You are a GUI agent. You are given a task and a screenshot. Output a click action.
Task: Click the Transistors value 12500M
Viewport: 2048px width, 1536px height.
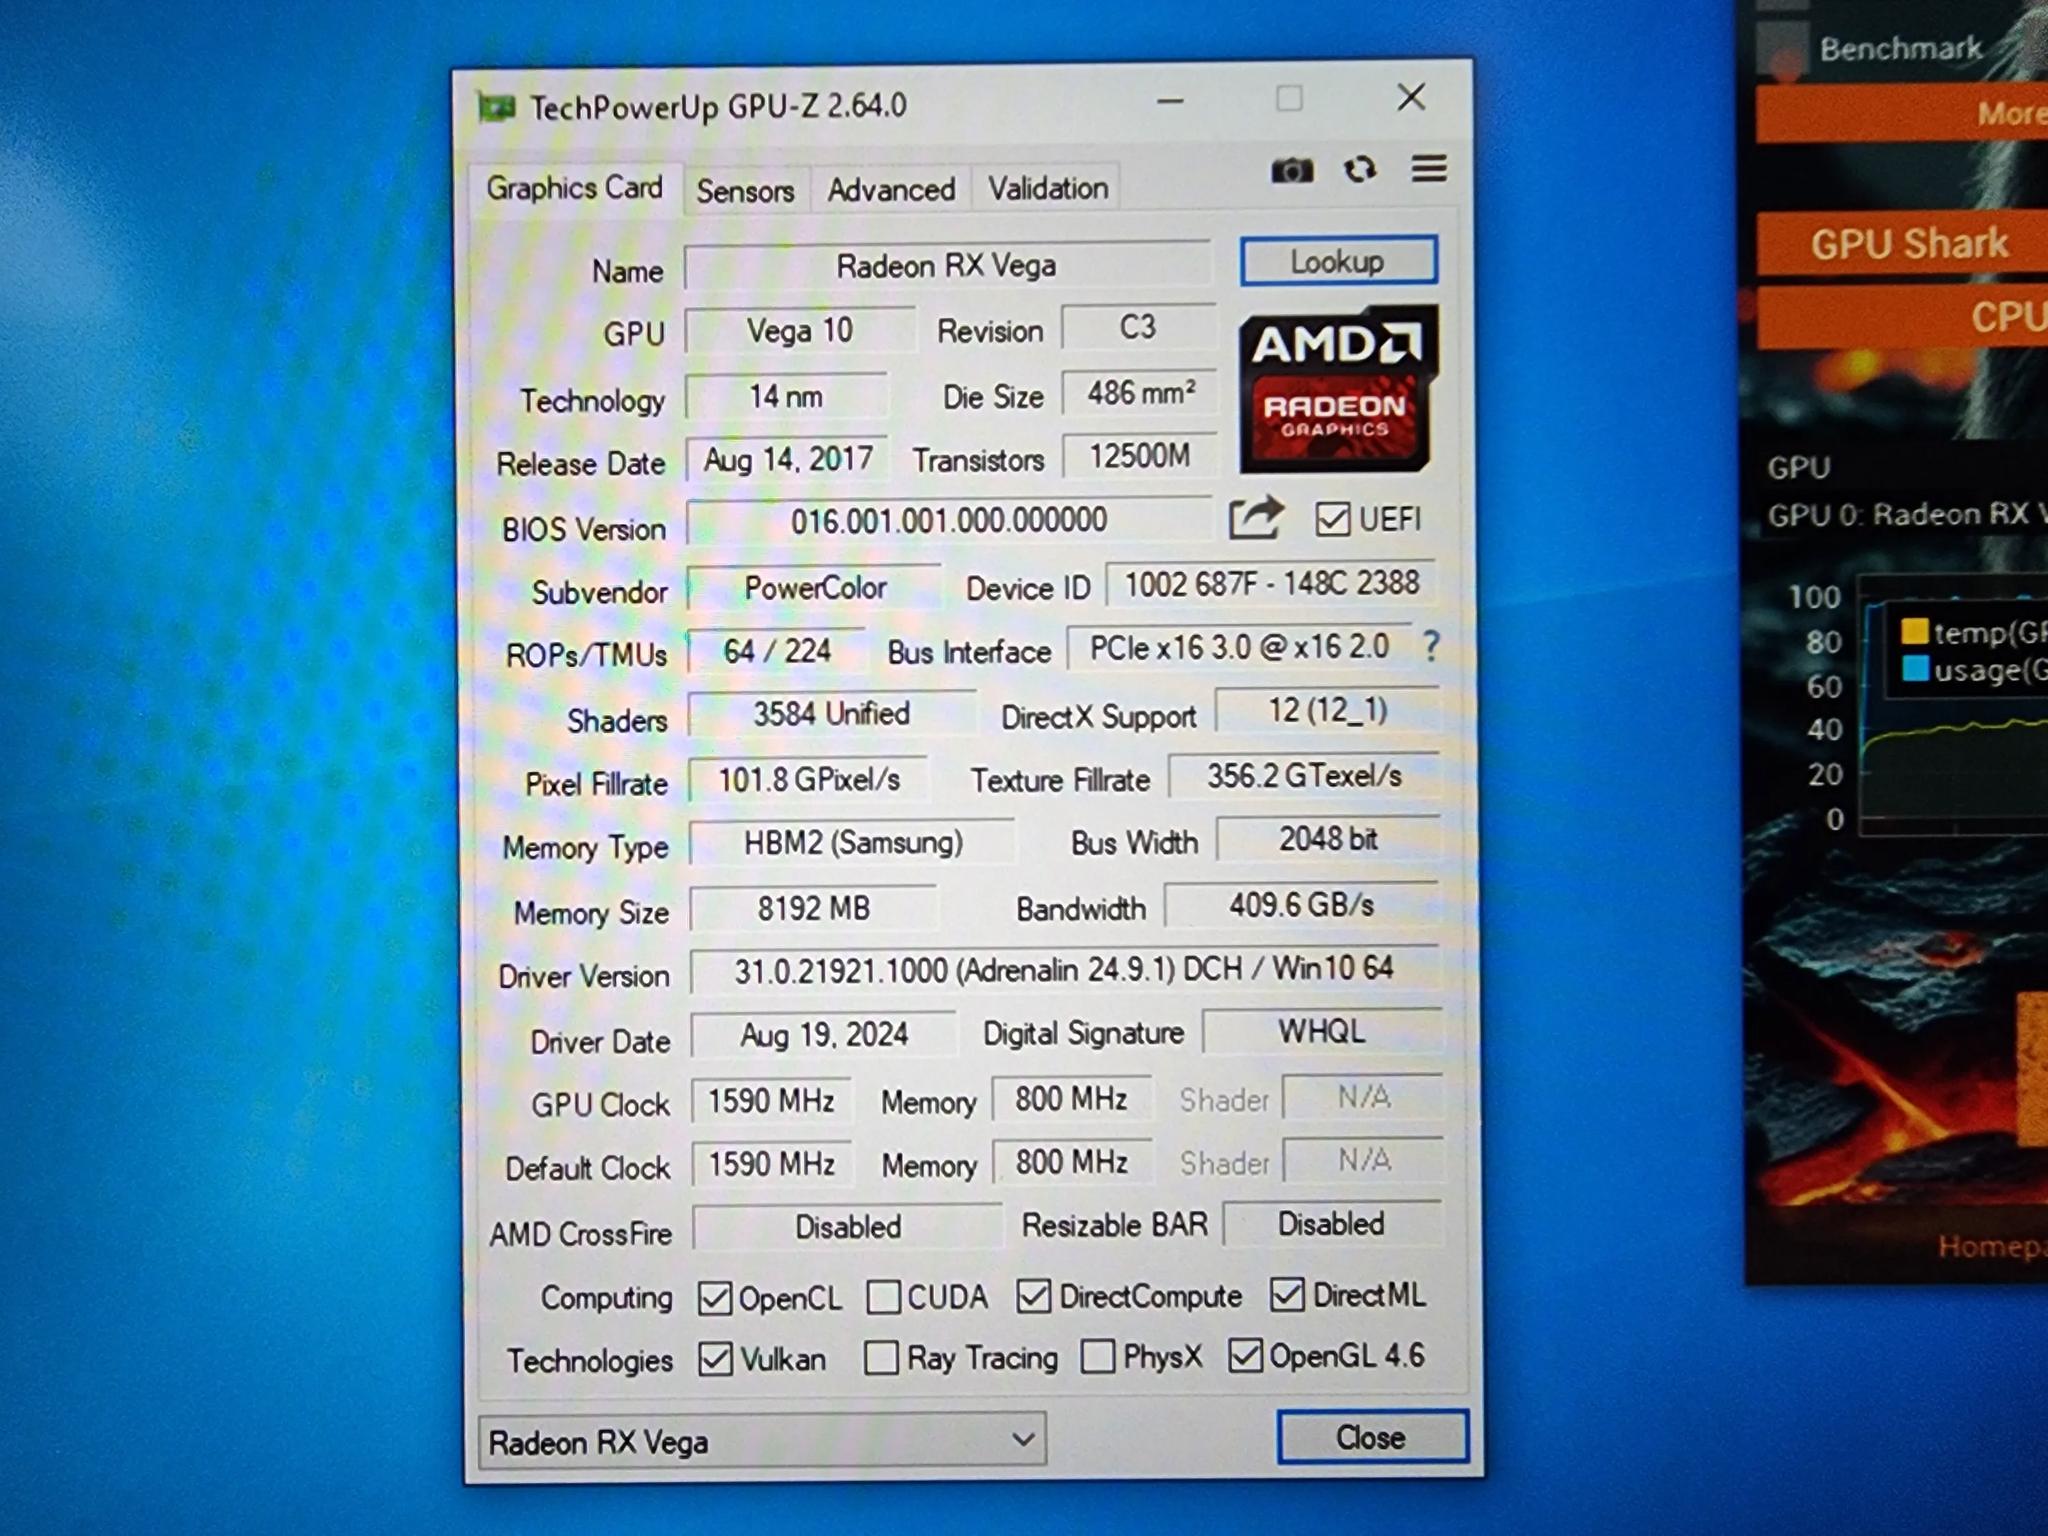[x=1140, y=456]
